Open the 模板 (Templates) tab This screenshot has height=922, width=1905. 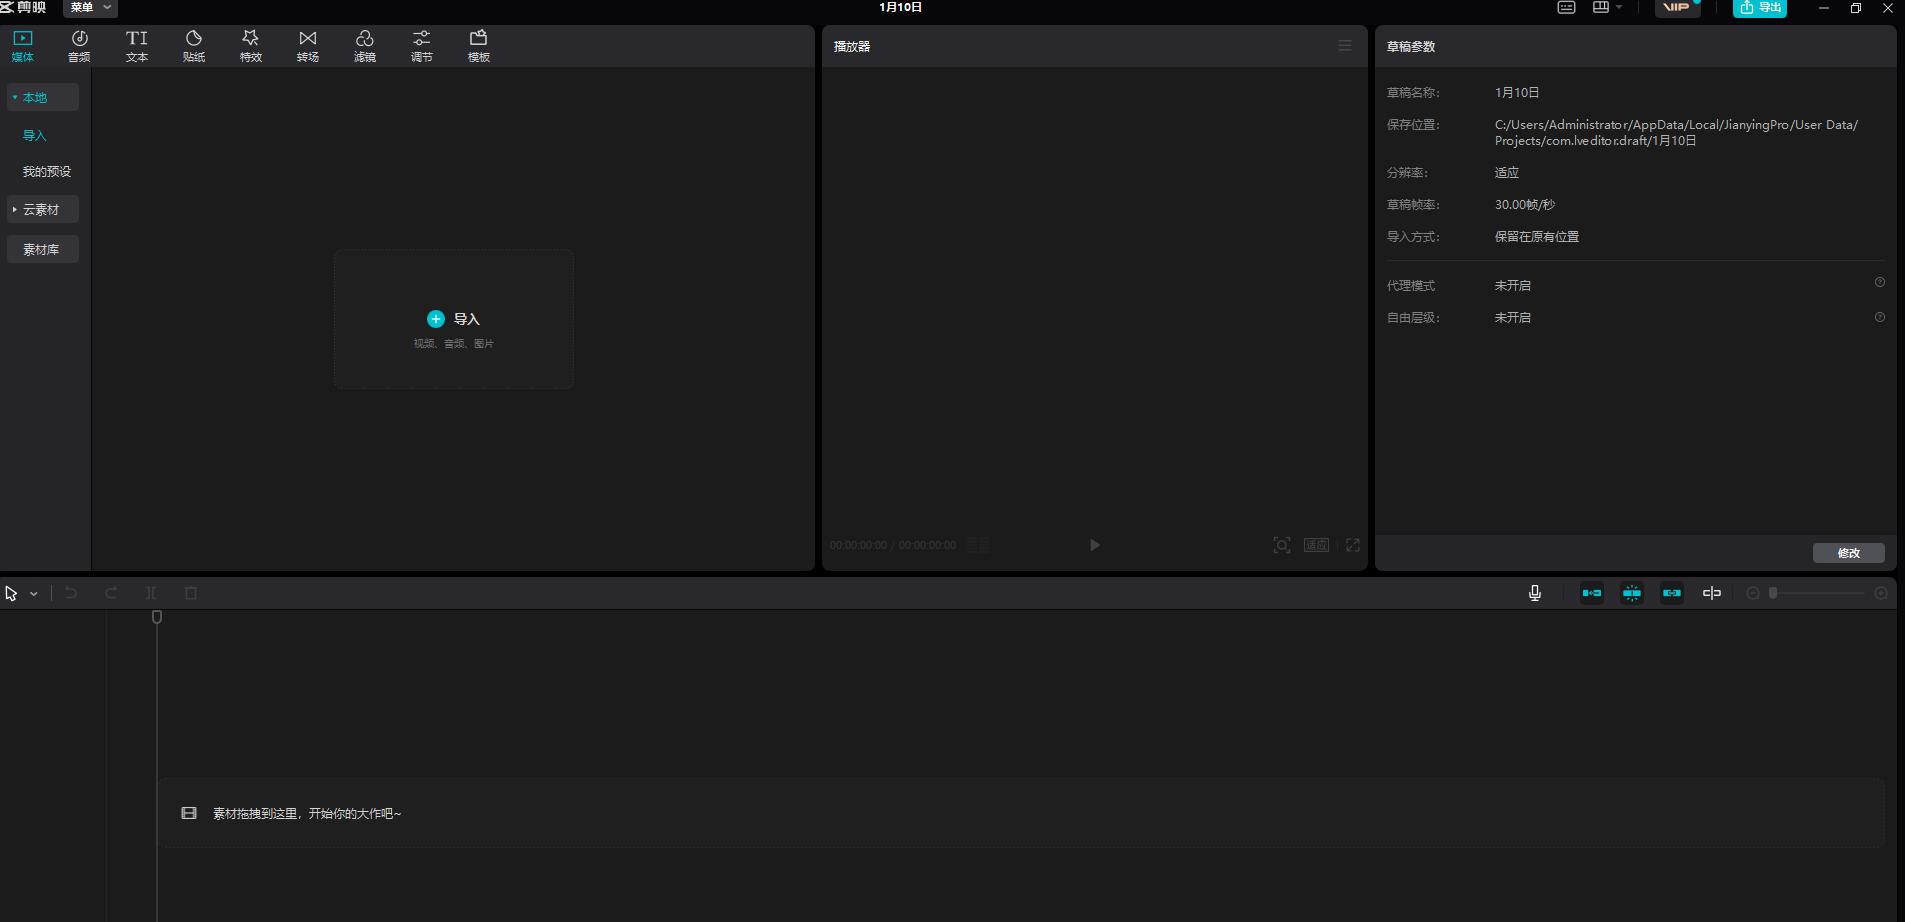click(x=479, y=46)
